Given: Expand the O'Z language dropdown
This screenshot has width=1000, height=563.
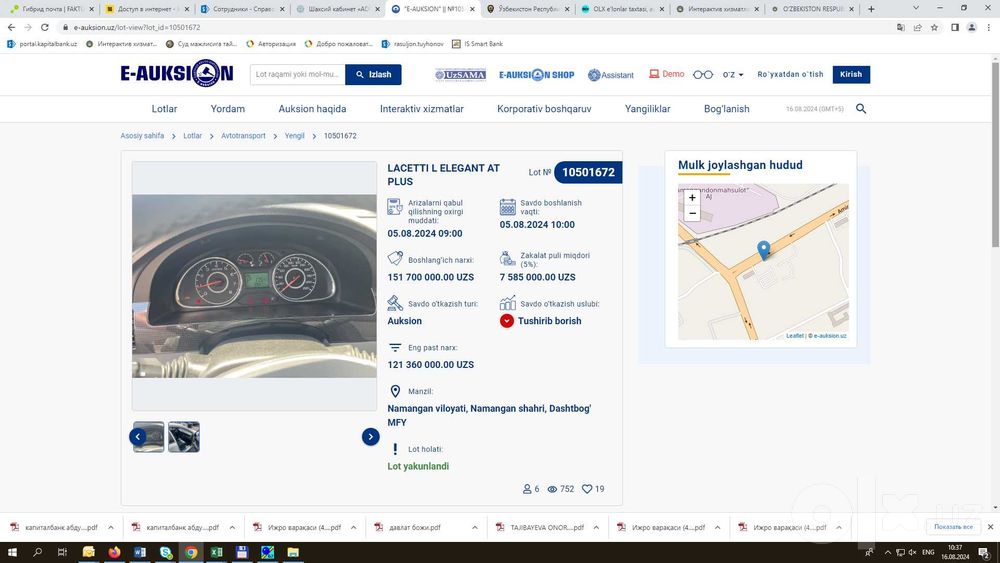Looking at the screenshot, I should pos(733,75).
